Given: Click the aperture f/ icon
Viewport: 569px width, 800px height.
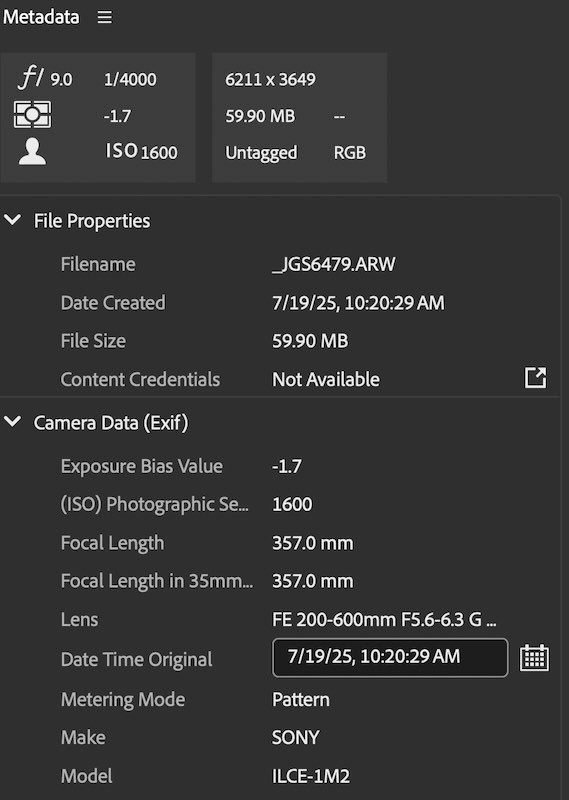Looking at the screenshot, I should [31, 78].
